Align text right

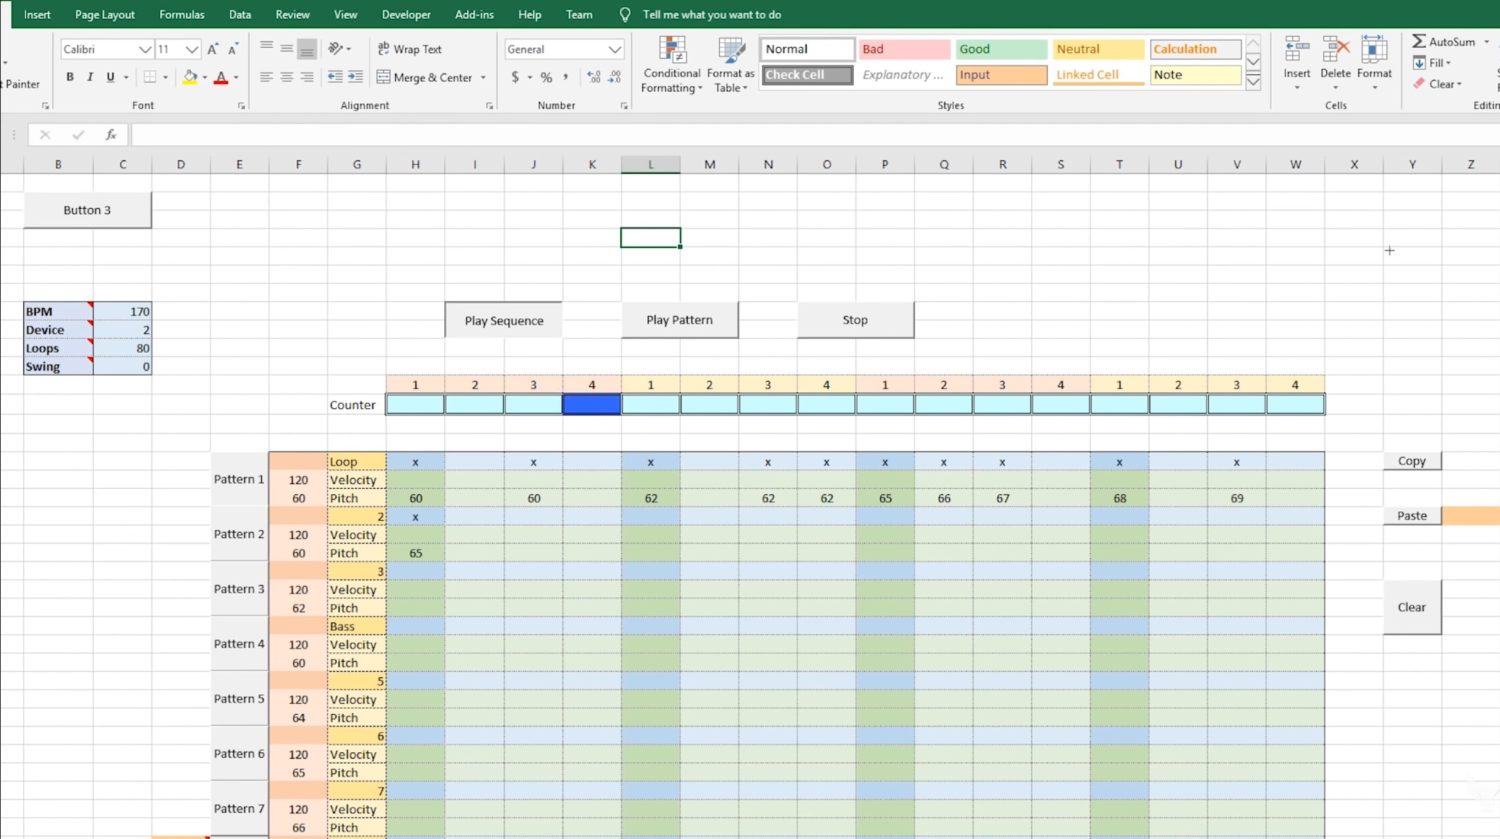(x=307, y=77)
